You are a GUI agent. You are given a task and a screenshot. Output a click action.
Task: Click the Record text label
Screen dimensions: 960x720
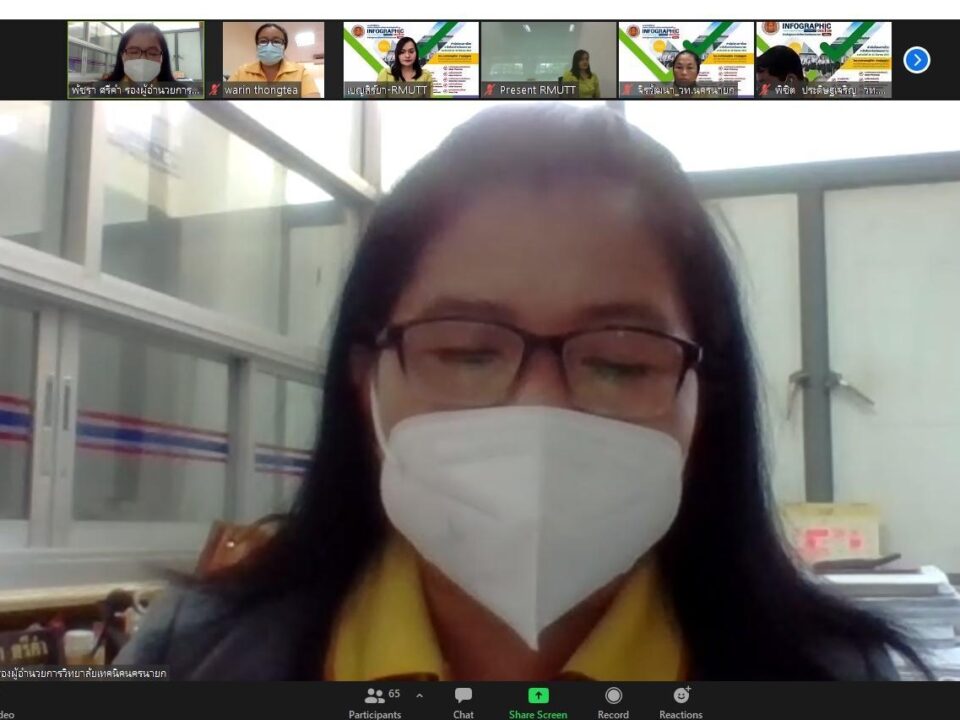point(613,714)
